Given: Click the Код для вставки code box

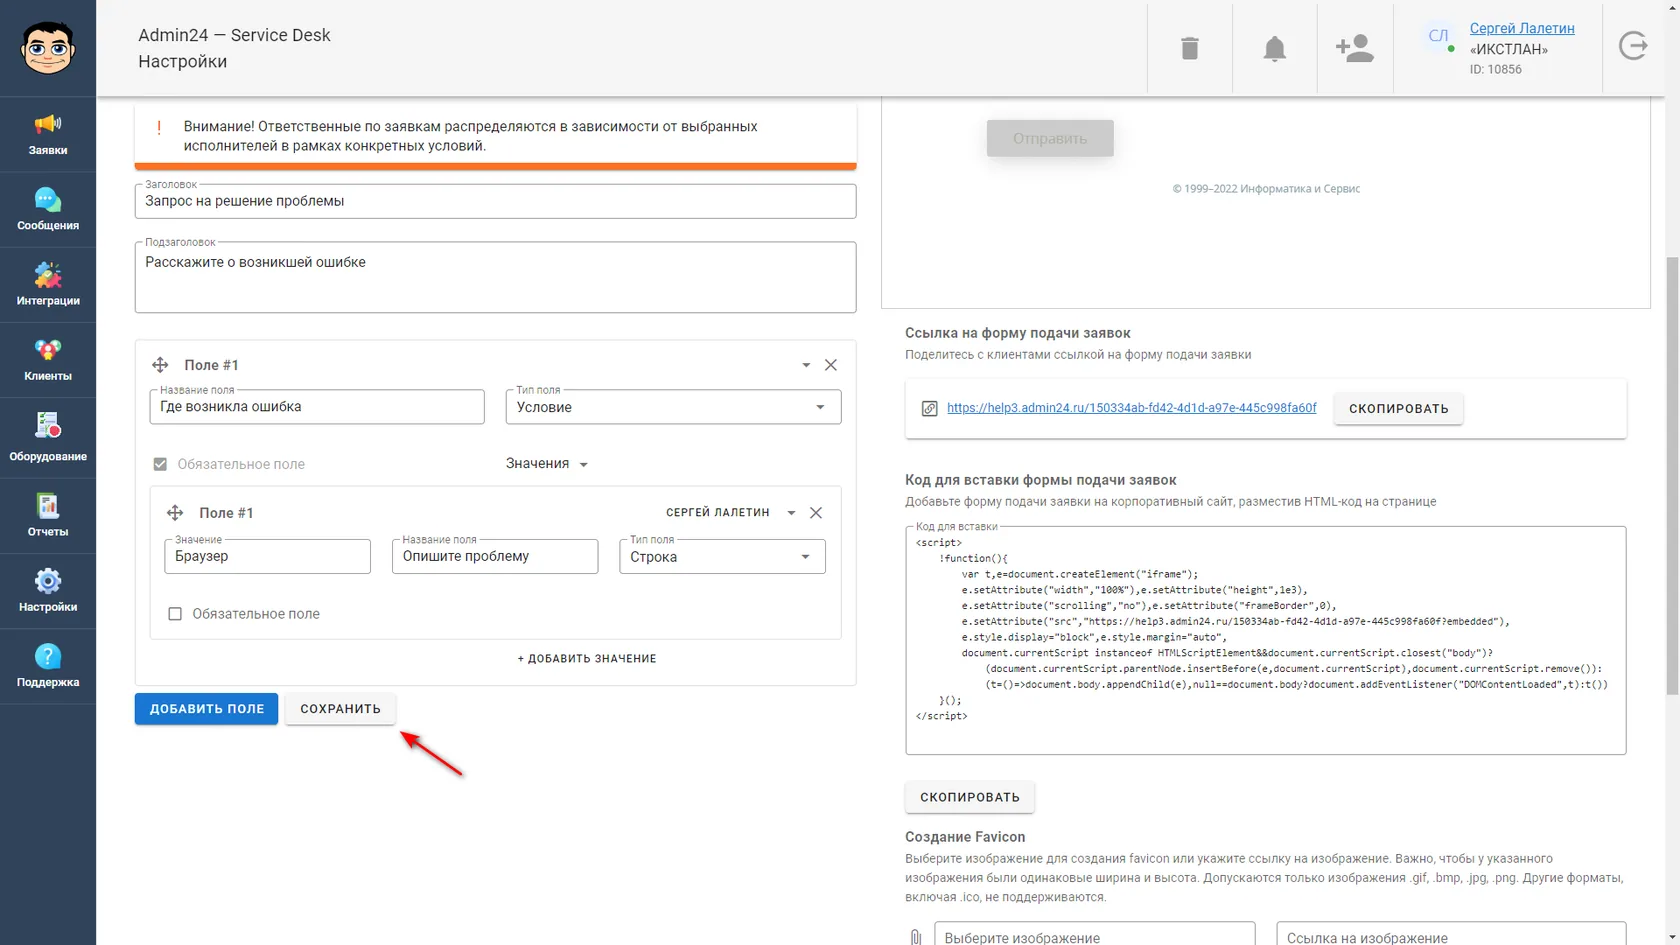Looking at the screenshot, I should pos(1265,640).
